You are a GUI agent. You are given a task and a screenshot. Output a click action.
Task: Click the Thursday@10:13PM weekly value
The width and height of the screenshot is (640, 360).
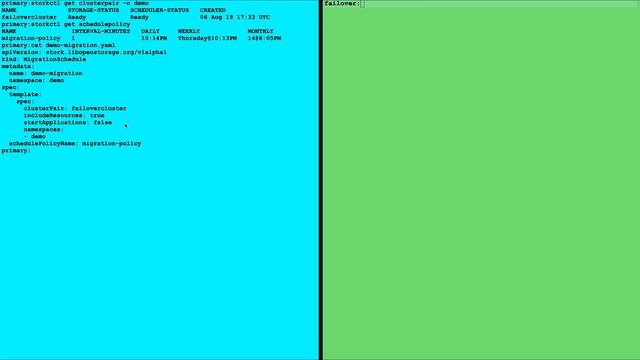pyautogui.click(x=207, y=38)
